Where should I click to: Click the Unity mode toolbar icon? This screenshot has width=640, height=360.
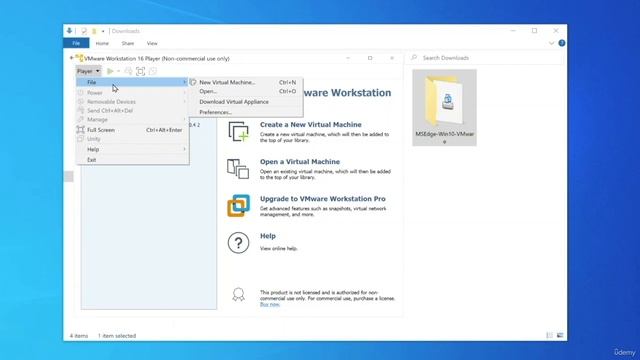(153, 71)
